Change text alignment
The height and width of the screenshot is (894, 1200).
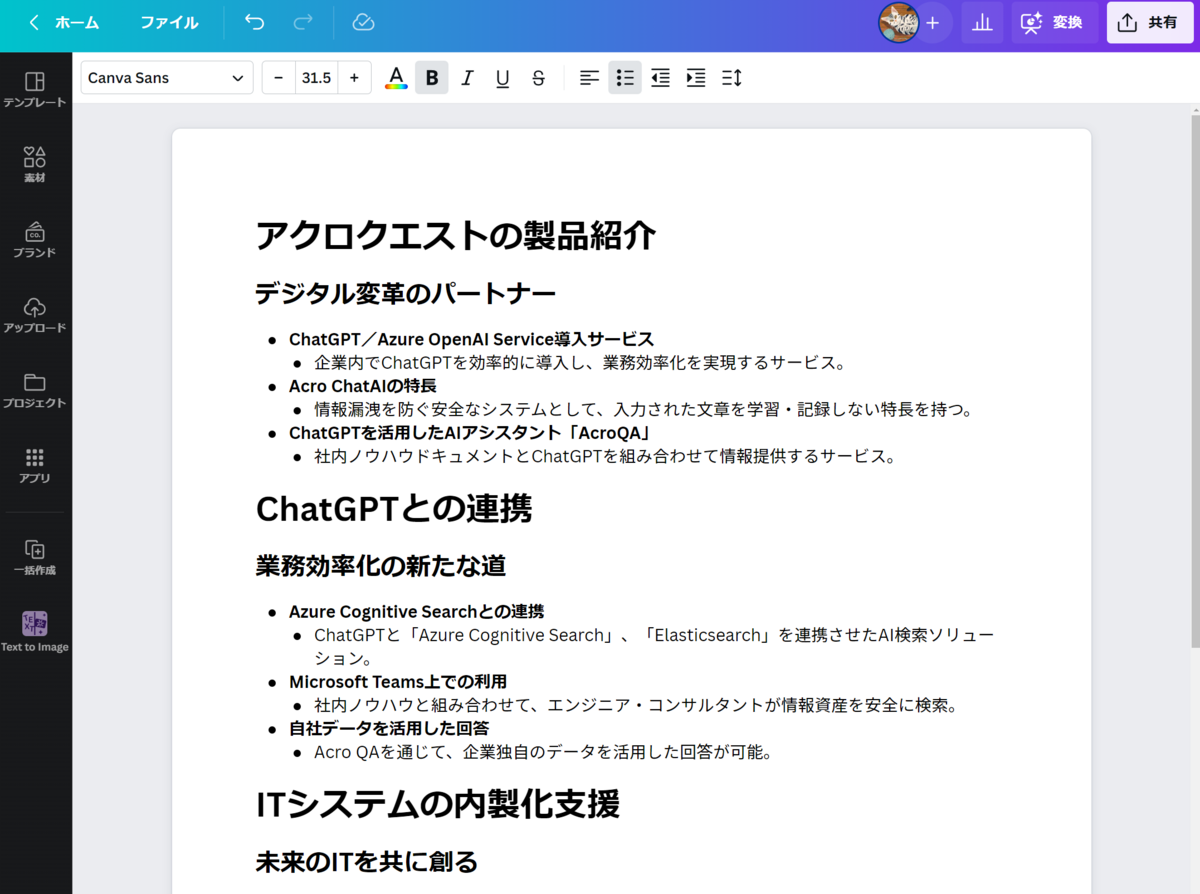tap(590, 78)
